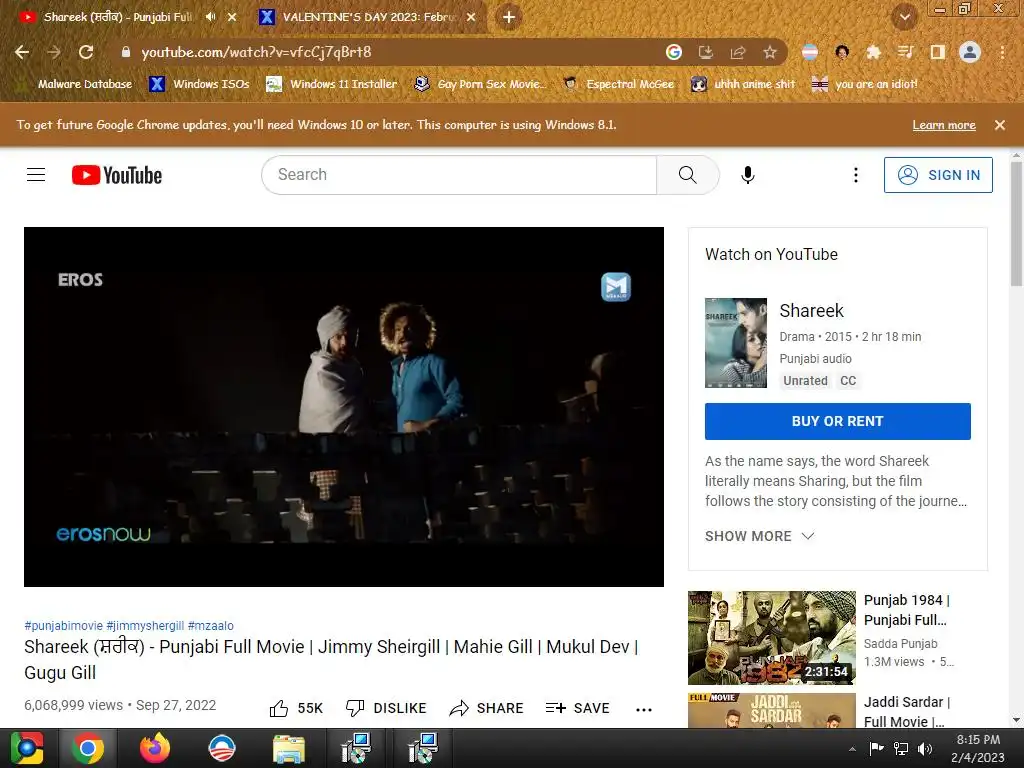Click the install app icon in address bar

point(706,52)
